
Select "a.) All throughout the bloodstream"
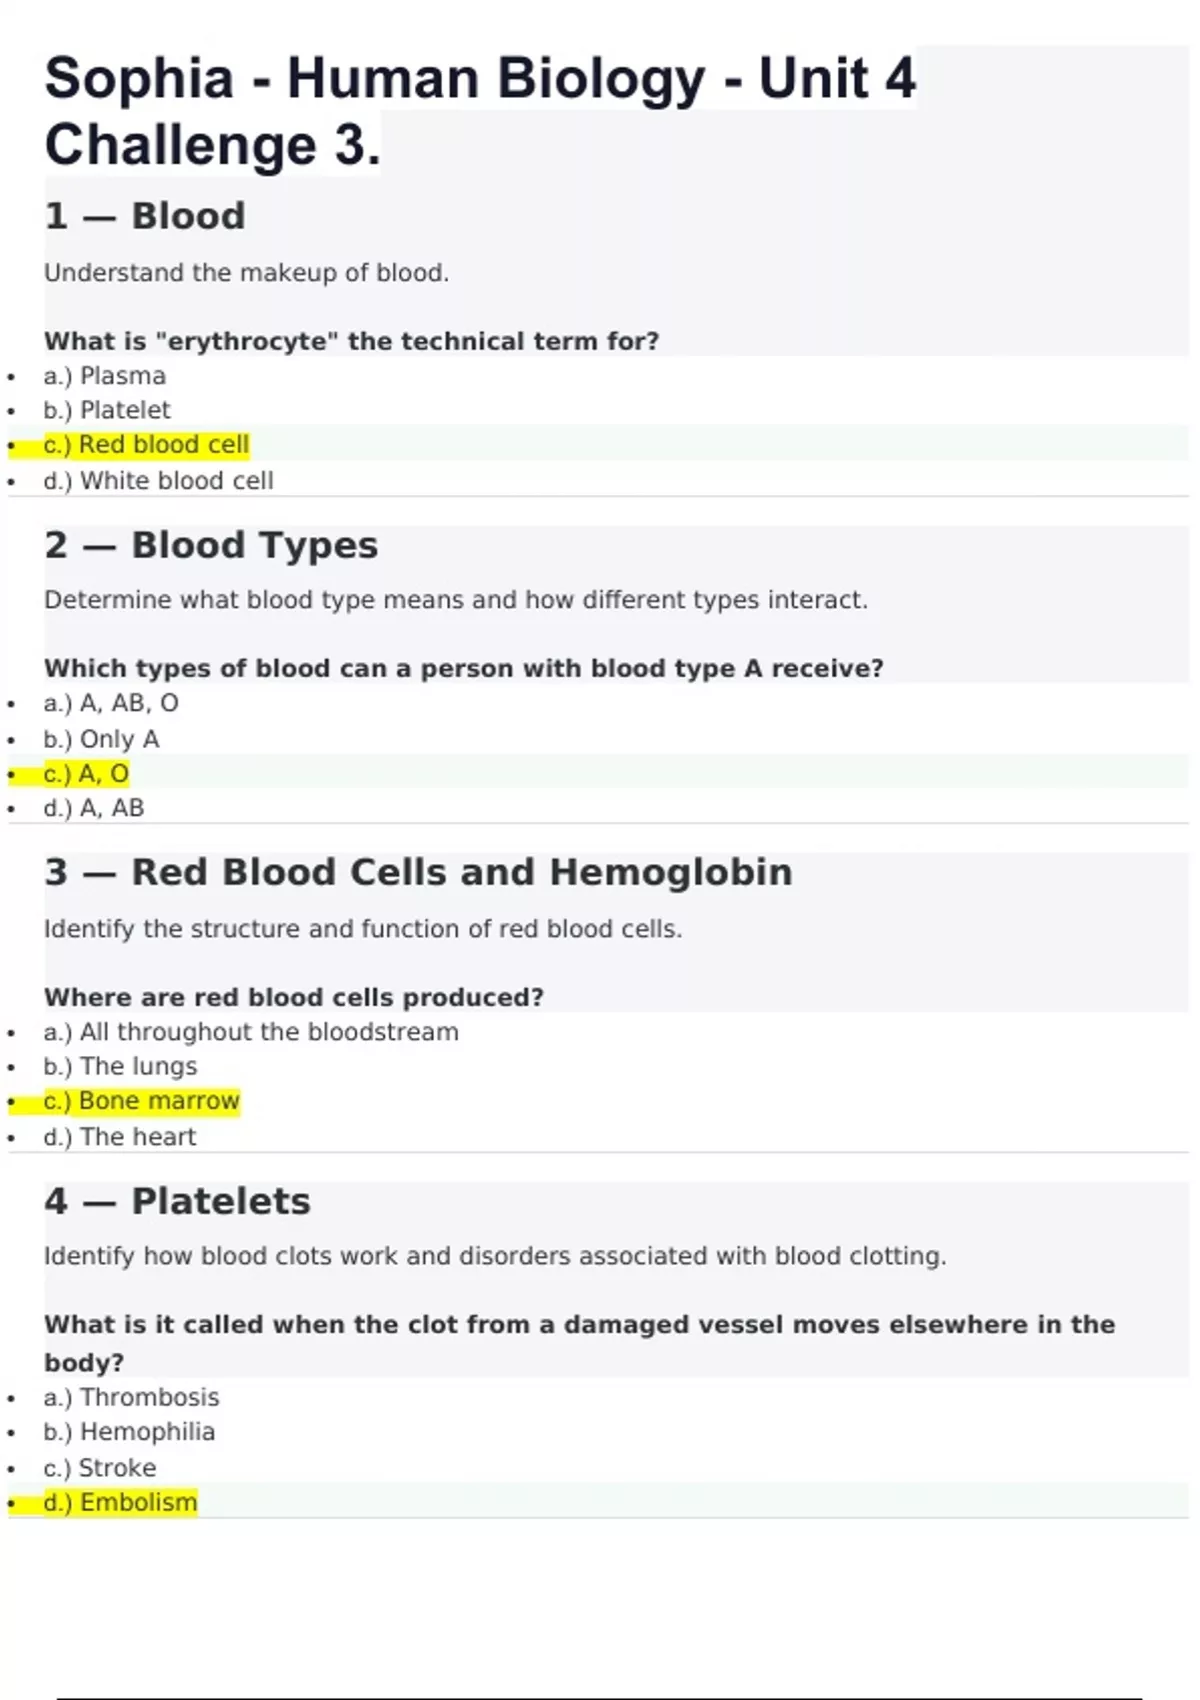click(x=251, y=1032)
